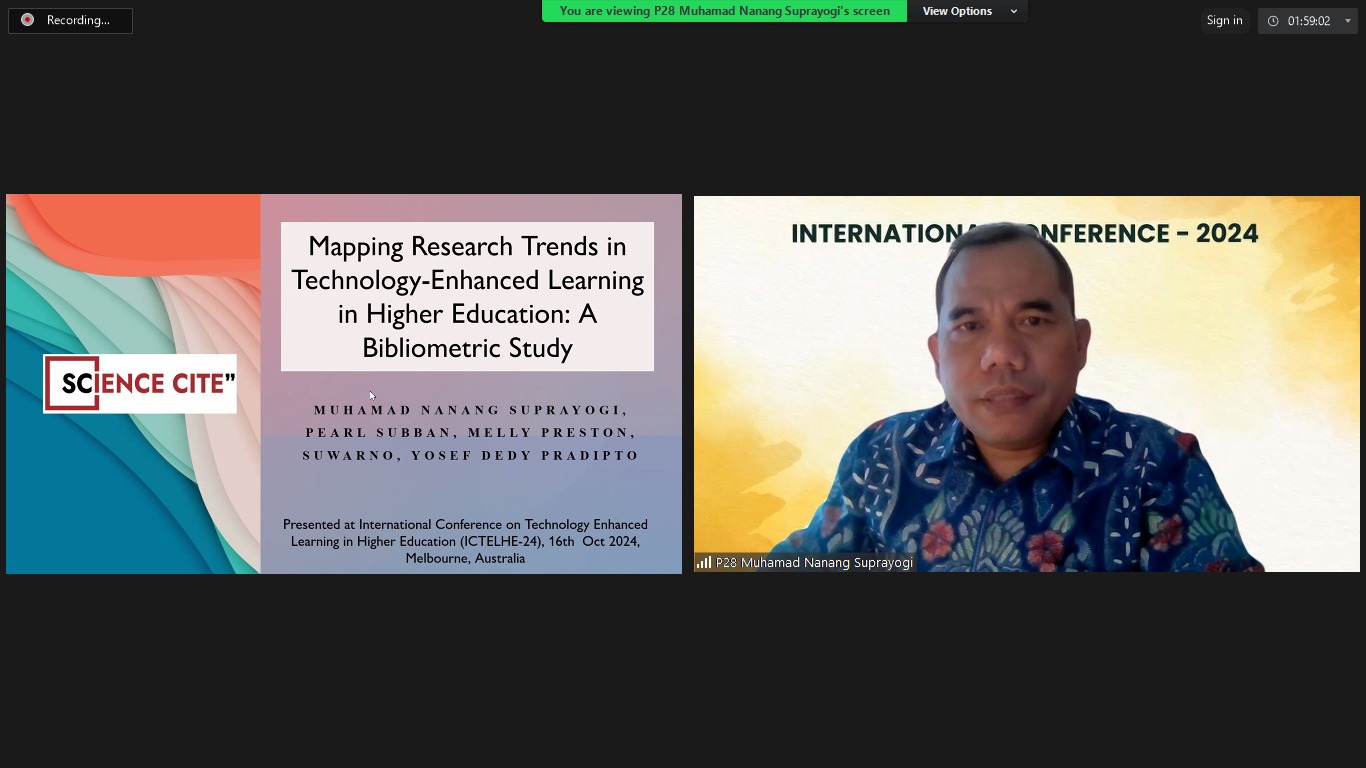This screenshot has height=768, width=1366.
Task: Click the Recording... status label
Action: click(78, 20)
